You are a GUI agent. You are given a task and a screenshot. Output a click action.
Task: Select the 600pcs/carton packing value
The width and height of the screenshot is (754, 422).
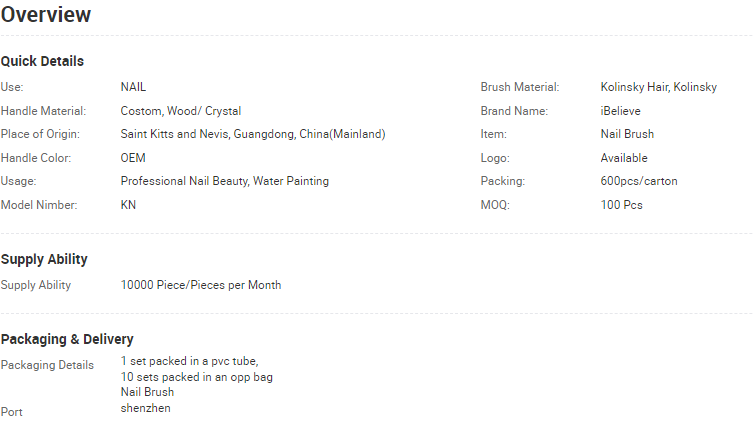tap(639, 181)
